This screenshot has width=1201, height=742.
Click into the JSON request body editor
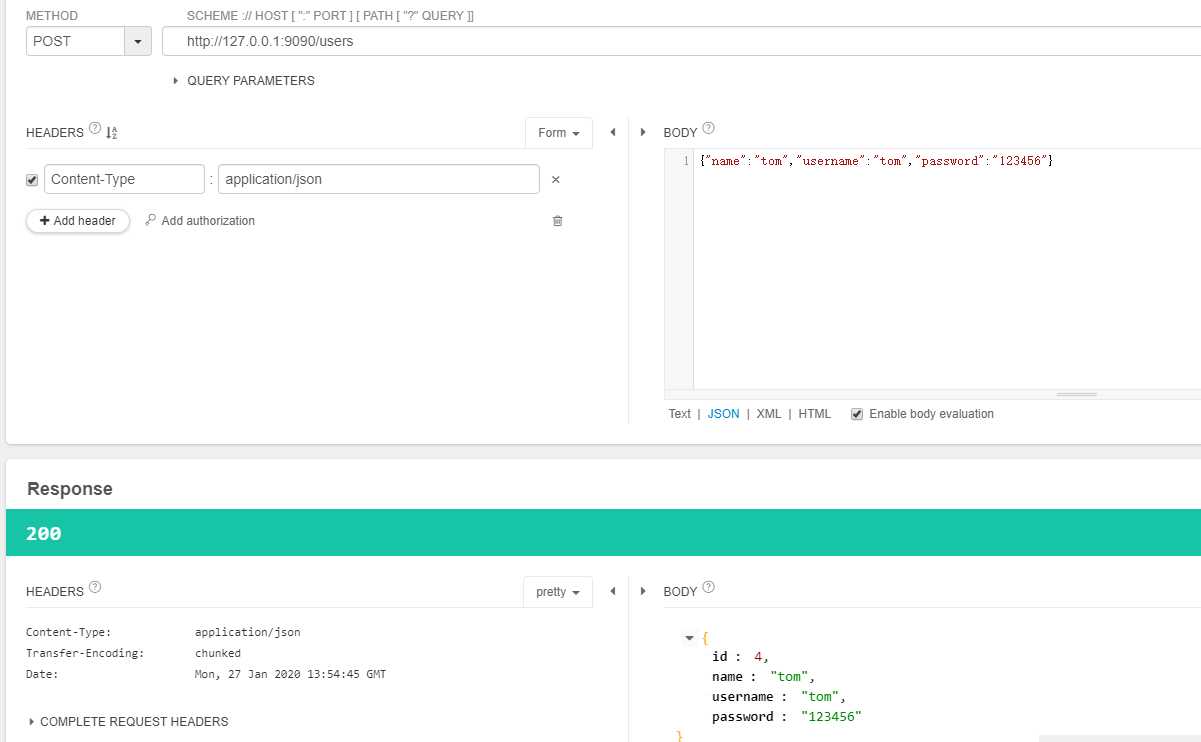point(947,270)
